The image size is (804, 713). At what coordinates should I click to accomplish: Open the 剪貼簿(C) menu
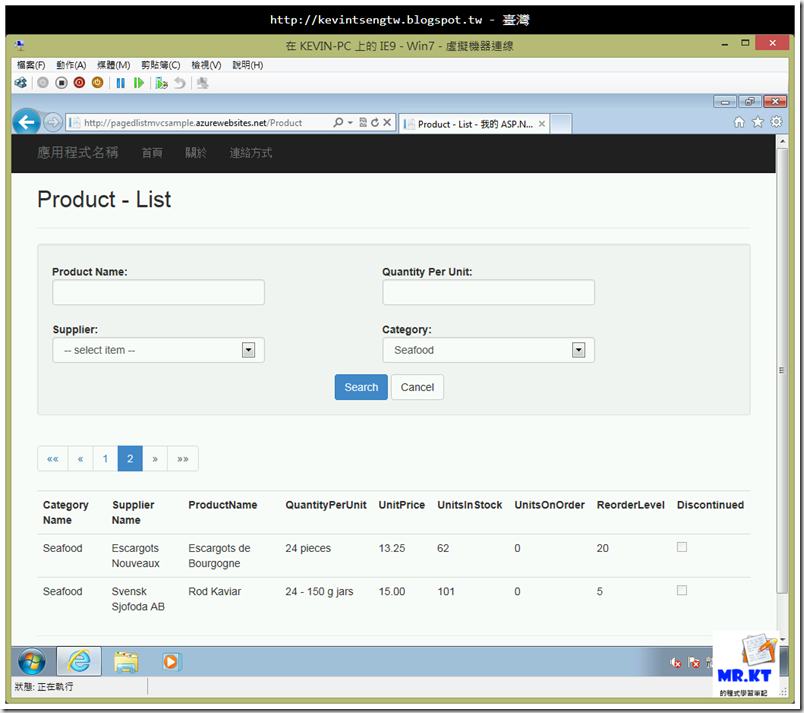click(160, 65)
